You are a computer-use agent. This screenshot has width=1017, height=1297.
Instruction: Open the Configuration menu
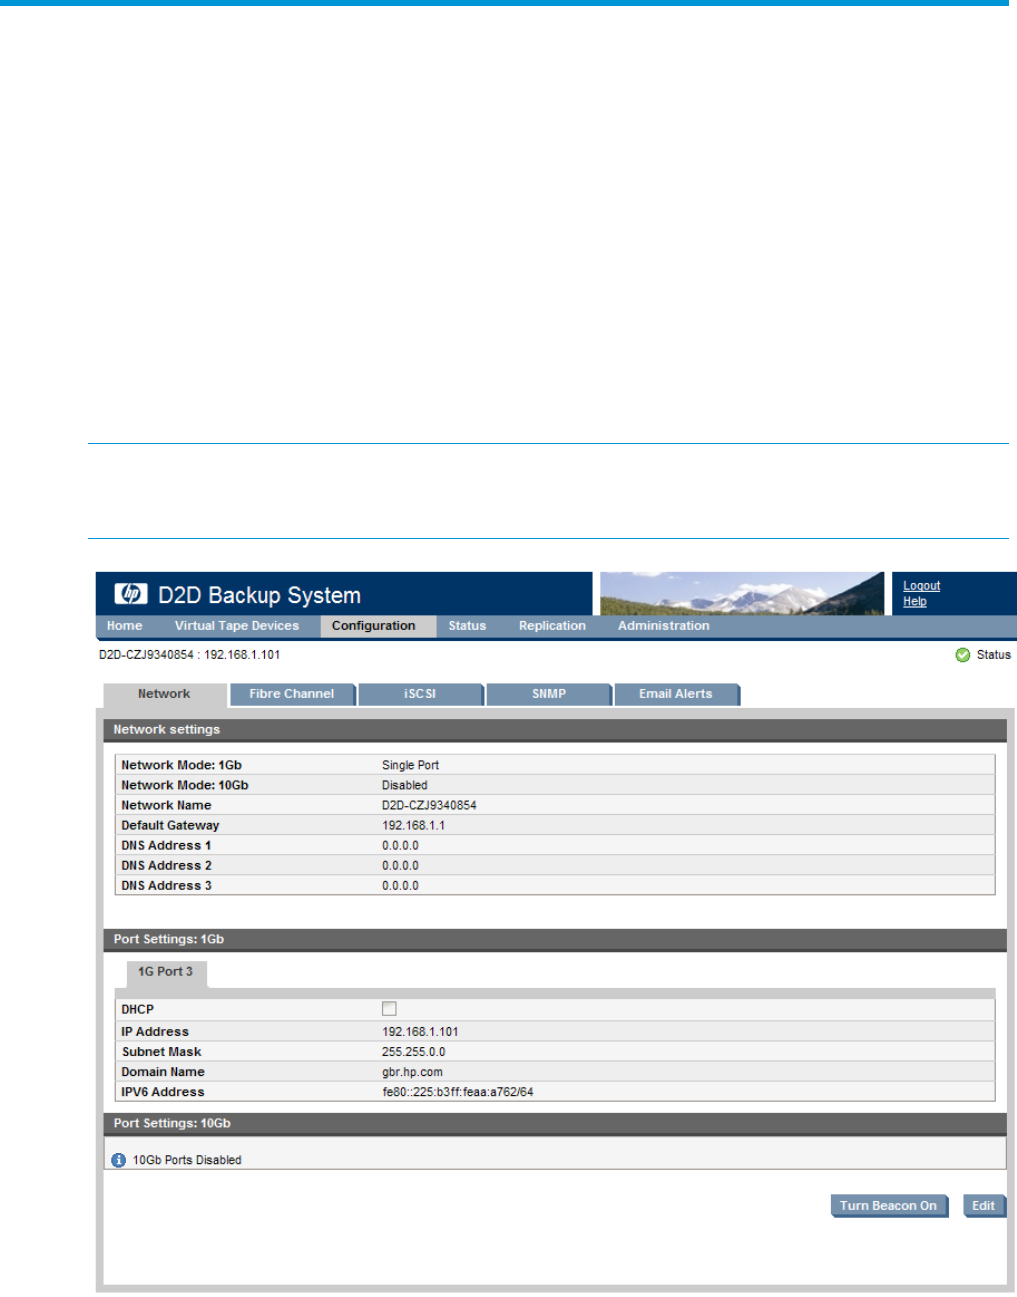coord(374,626)
